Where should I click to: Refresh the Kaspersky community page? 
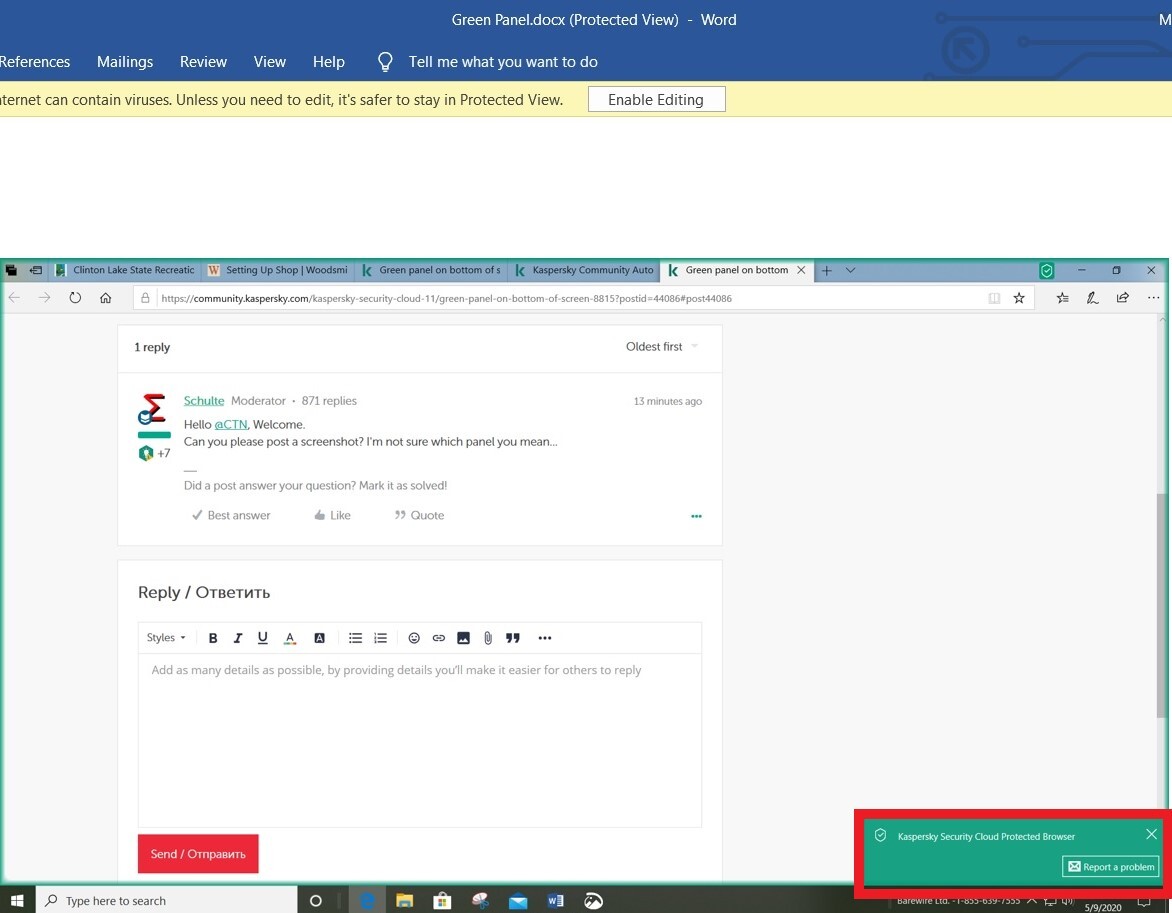pos(75,298)
